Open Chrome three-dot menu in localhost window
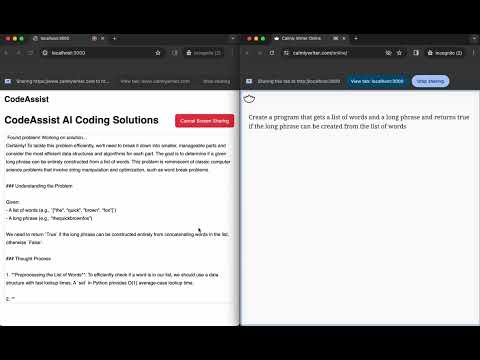Image resolution: width=480 pixels, height=360 pixels. [x=232, y=53]
